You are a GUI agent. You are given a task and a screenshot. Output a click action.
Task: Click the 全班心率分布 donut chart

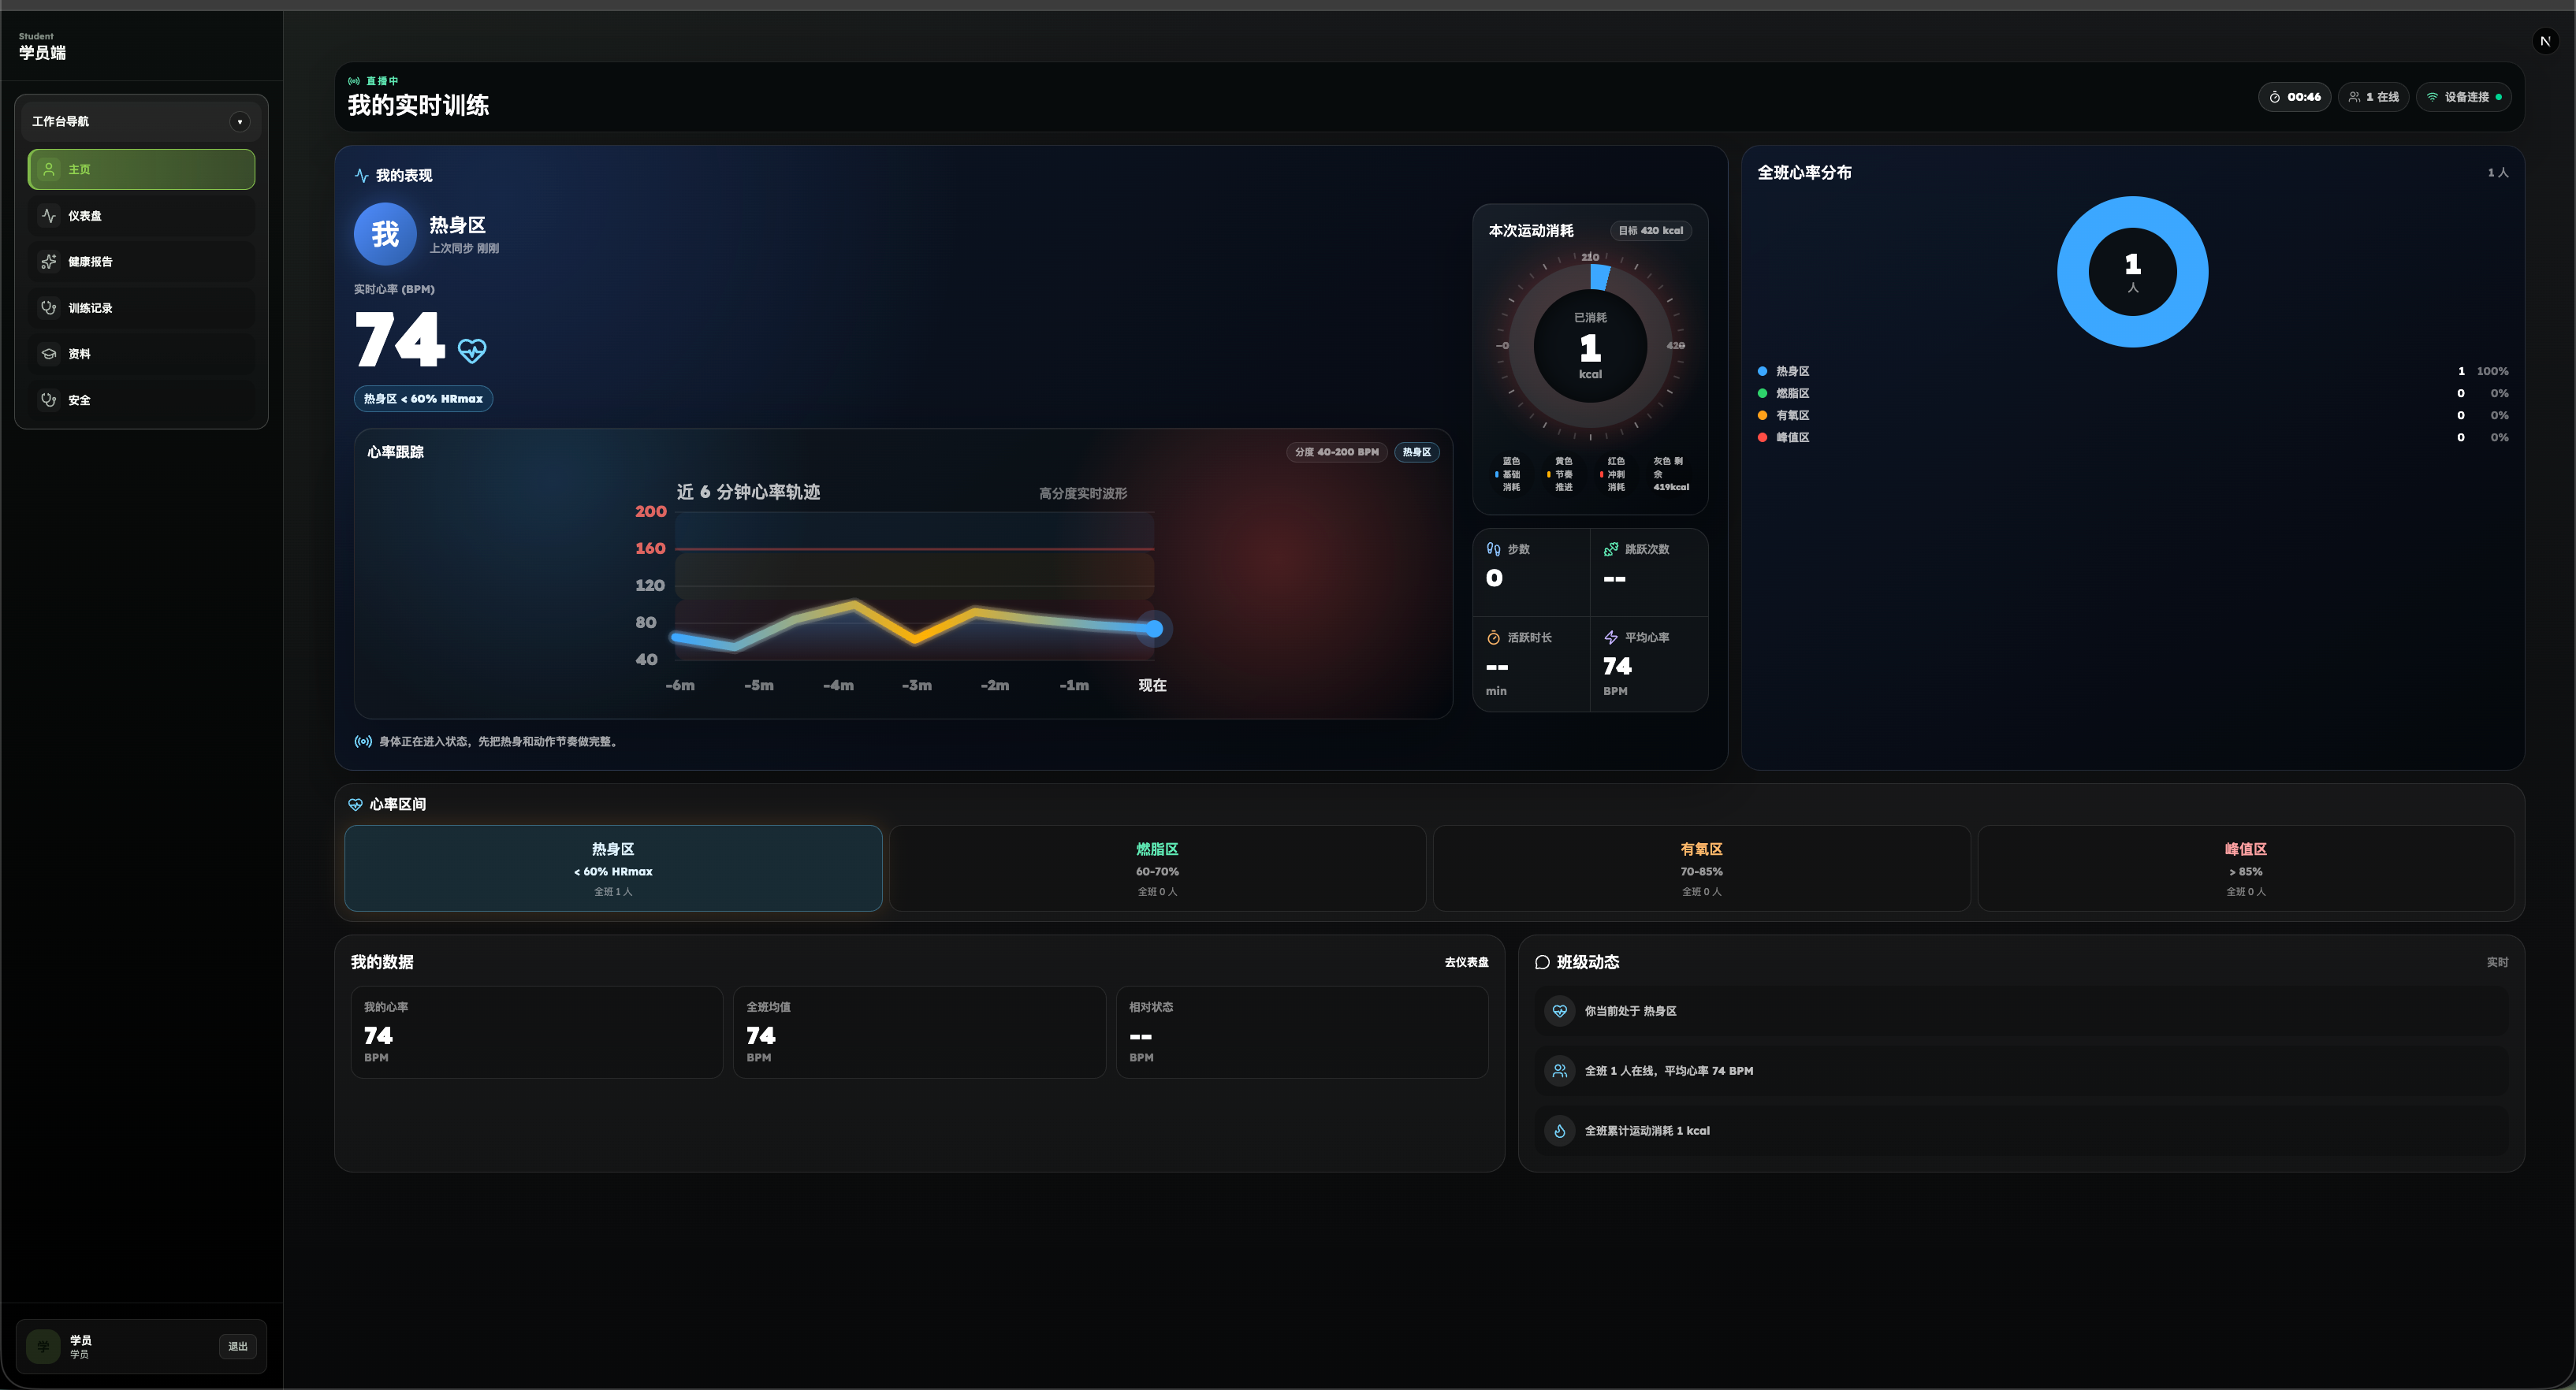(x=2132, y=272)
